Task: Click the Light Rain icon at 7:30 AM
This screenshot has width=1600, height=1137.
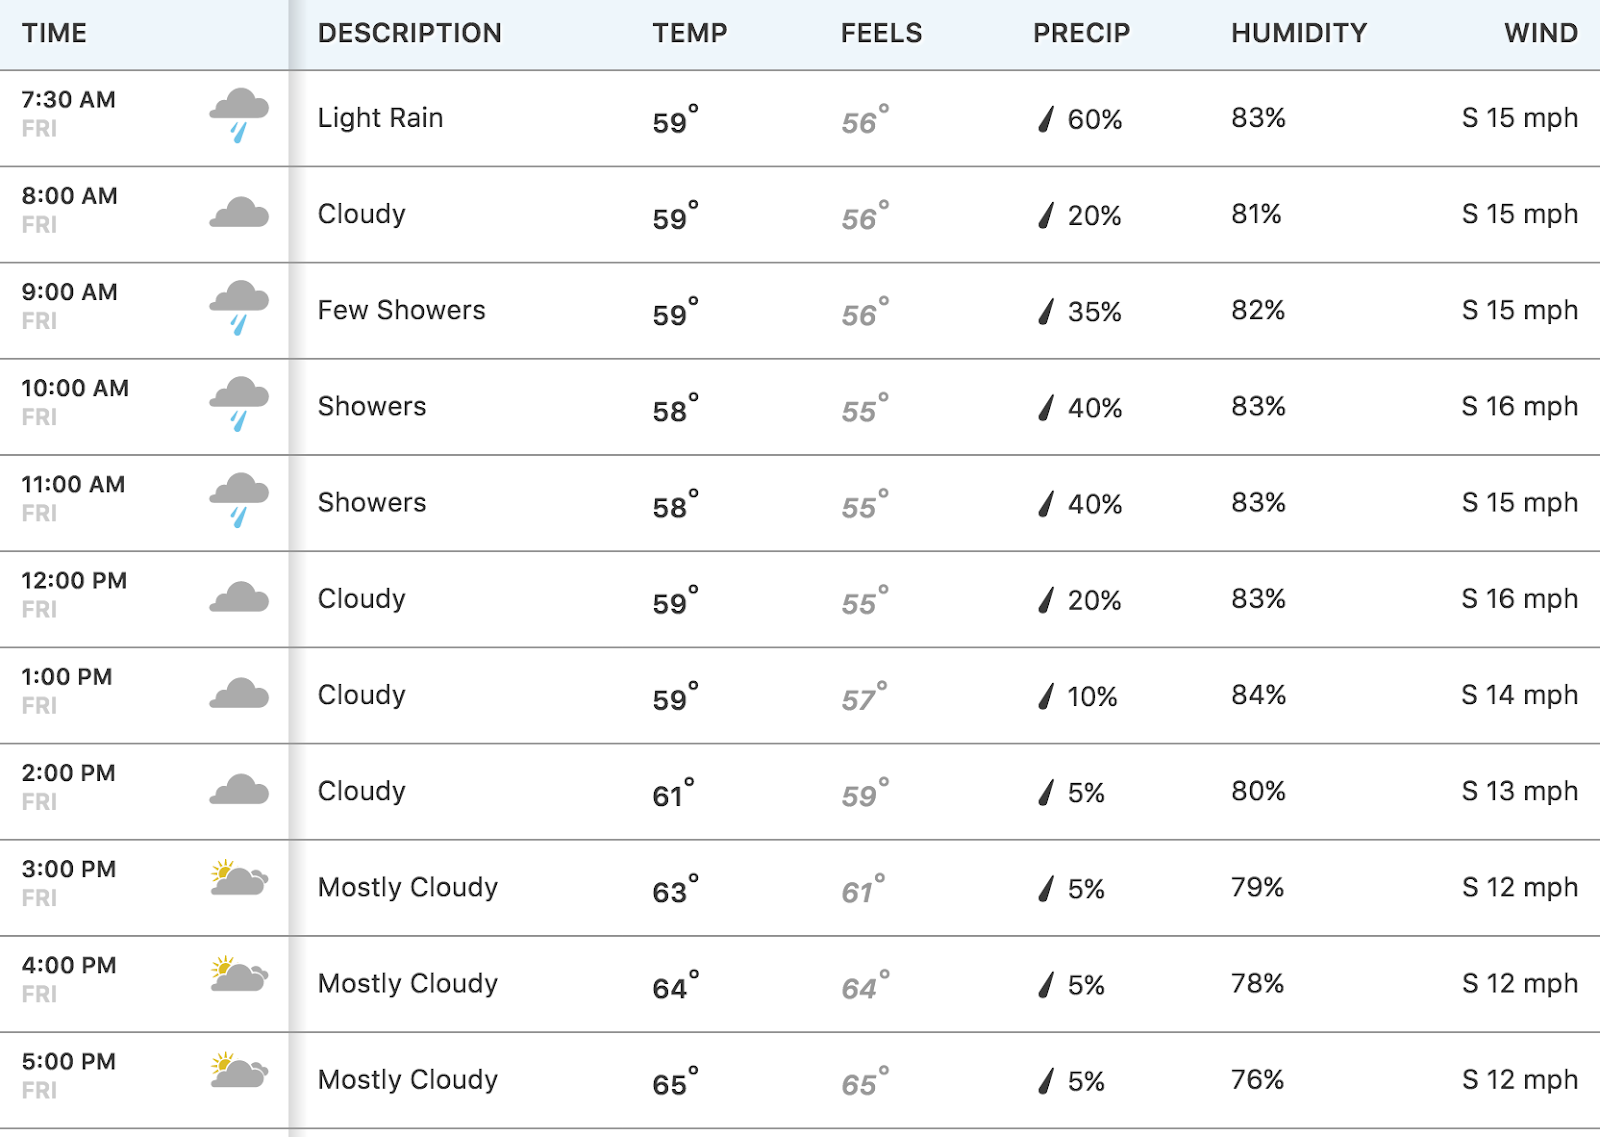Action: [239, 115]
